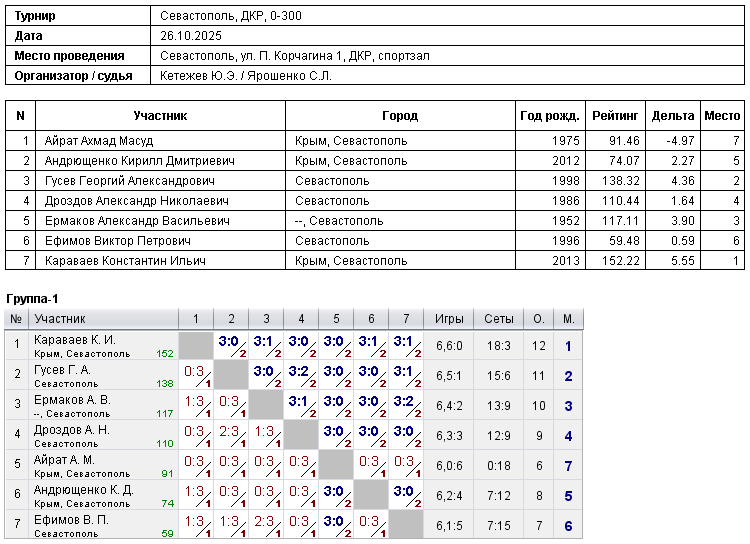Select Андрющенко К. Д. in the group grid
The height and width of the screenshot is (544, 750).
[83, 490]
